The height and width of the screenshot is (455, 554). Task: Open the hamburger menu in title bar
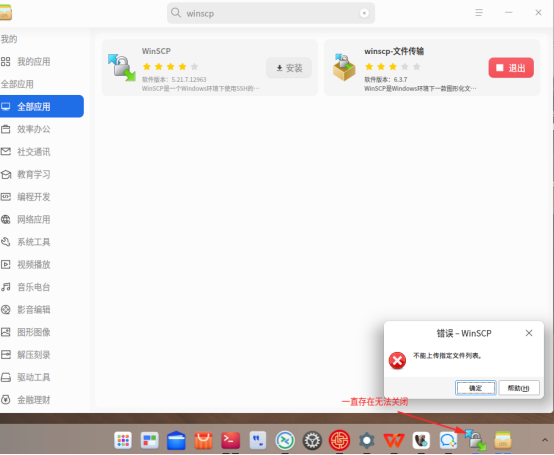(479, 13)
